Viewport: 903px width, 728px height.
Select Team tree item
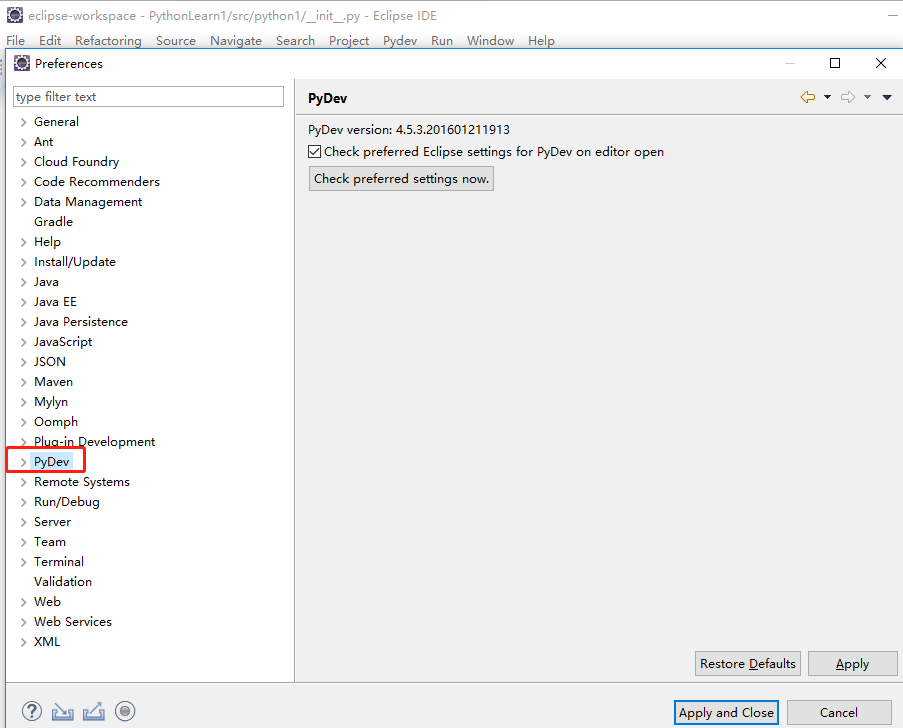pyautogui.click(x=50, y=541)
